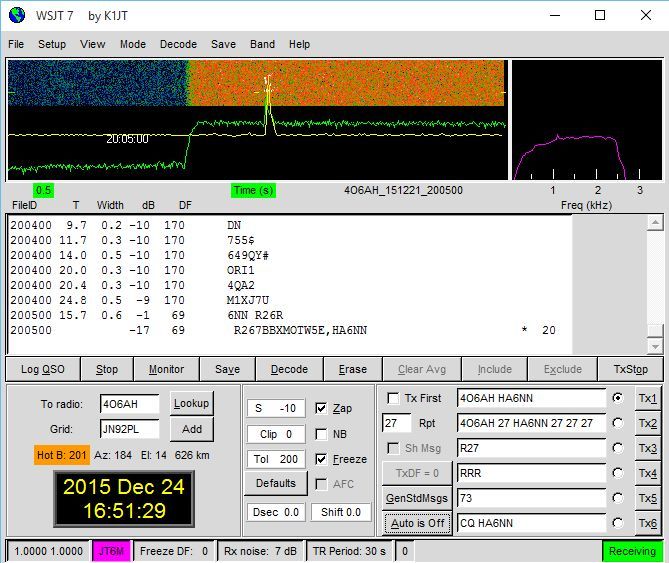This screenshot has height=563, width=669.
Task: Click the Rpt report field showing 27
Action: (x=396, y=423)
